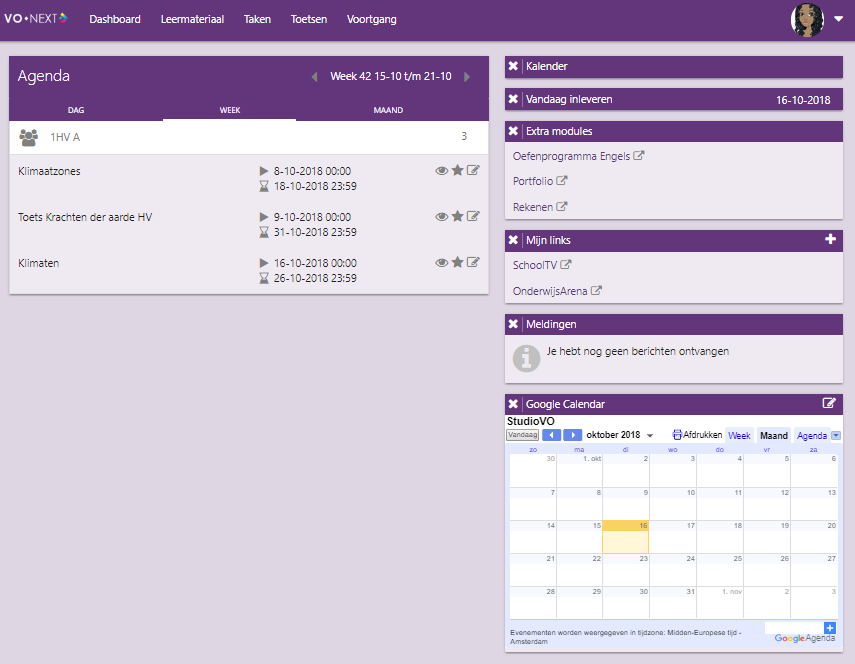Viewport: 855px width, 664px height.
Task: Switch Agenda to WEEK view
Action: tap(230, 110)
